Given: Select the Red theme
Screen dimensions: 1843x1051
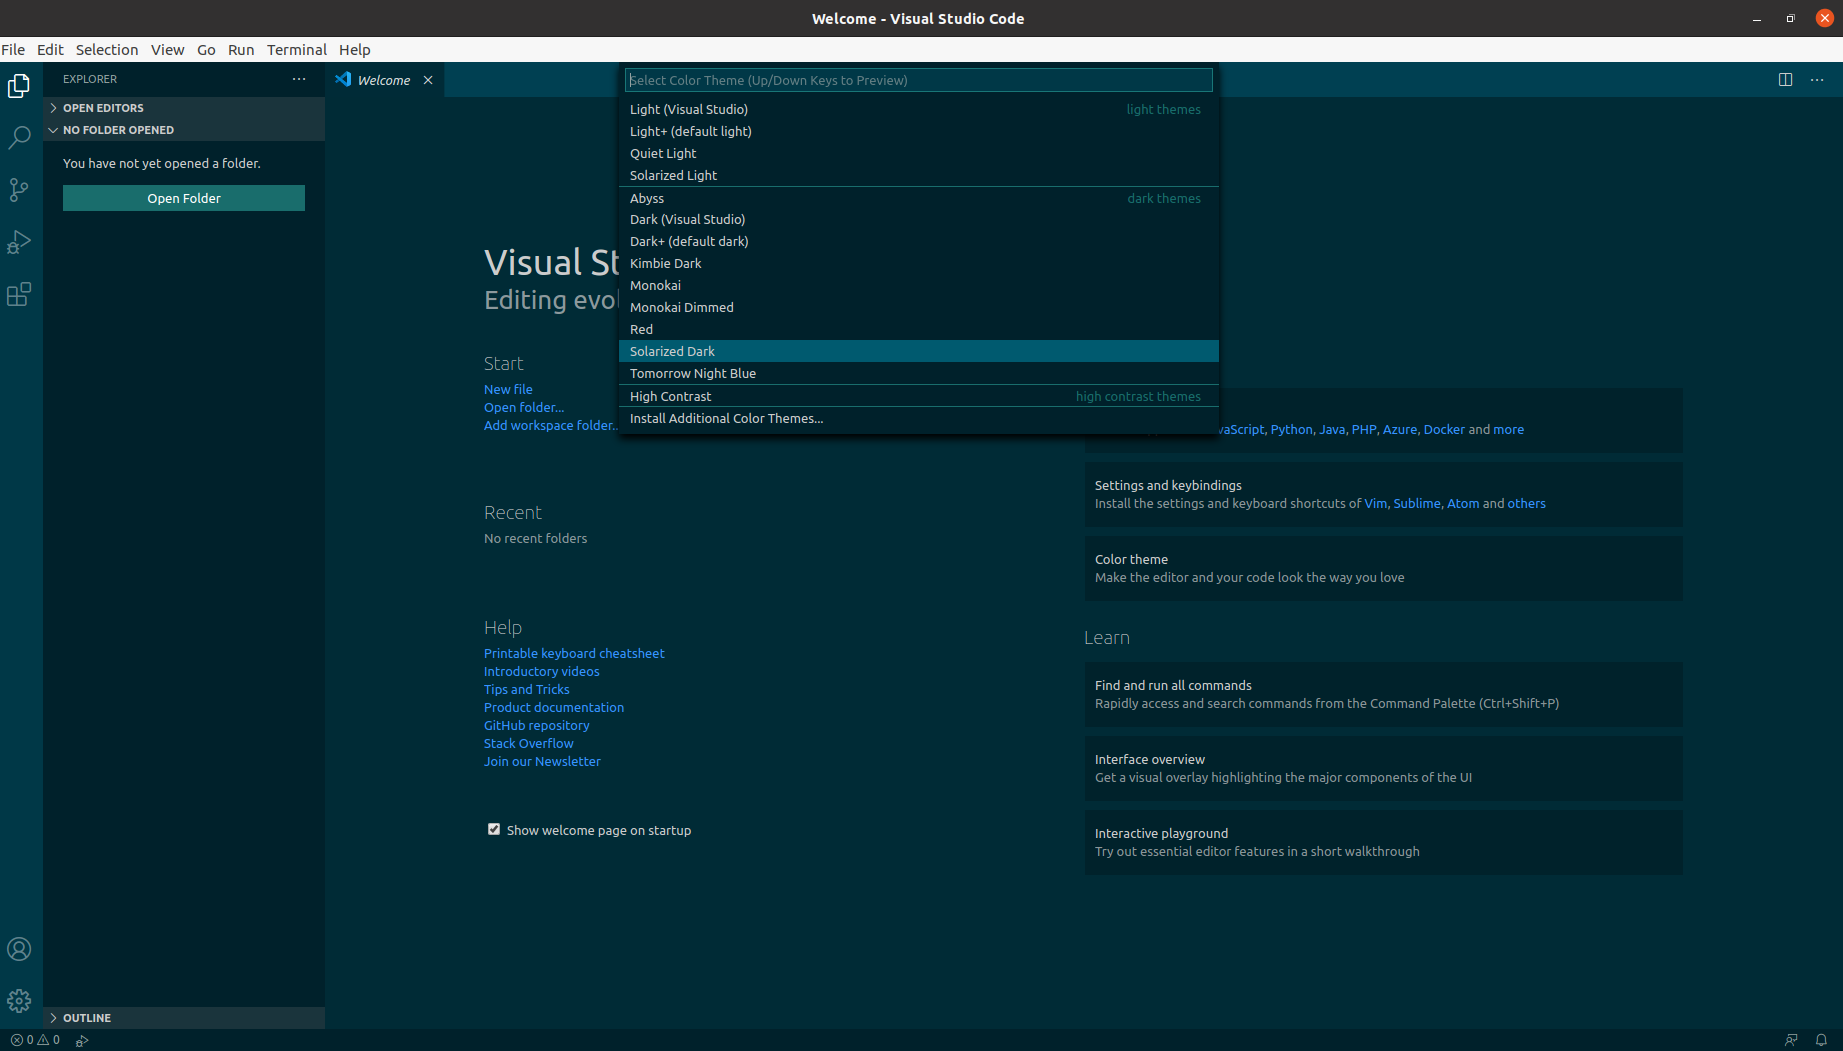Looking at the screenshot, I should 918,329.
